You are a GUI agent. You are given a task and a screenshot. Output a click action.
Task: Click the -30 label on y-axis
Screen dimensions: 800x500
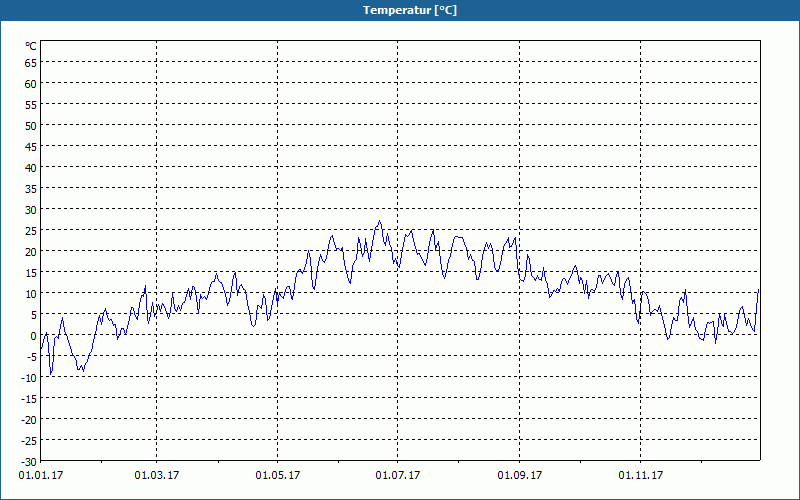coord(29,462)
